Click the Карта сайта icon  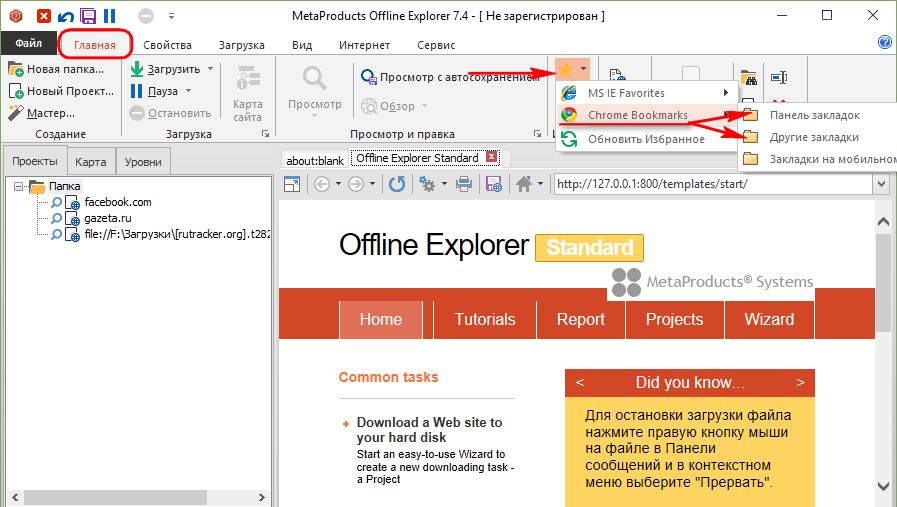pos(248,93)
